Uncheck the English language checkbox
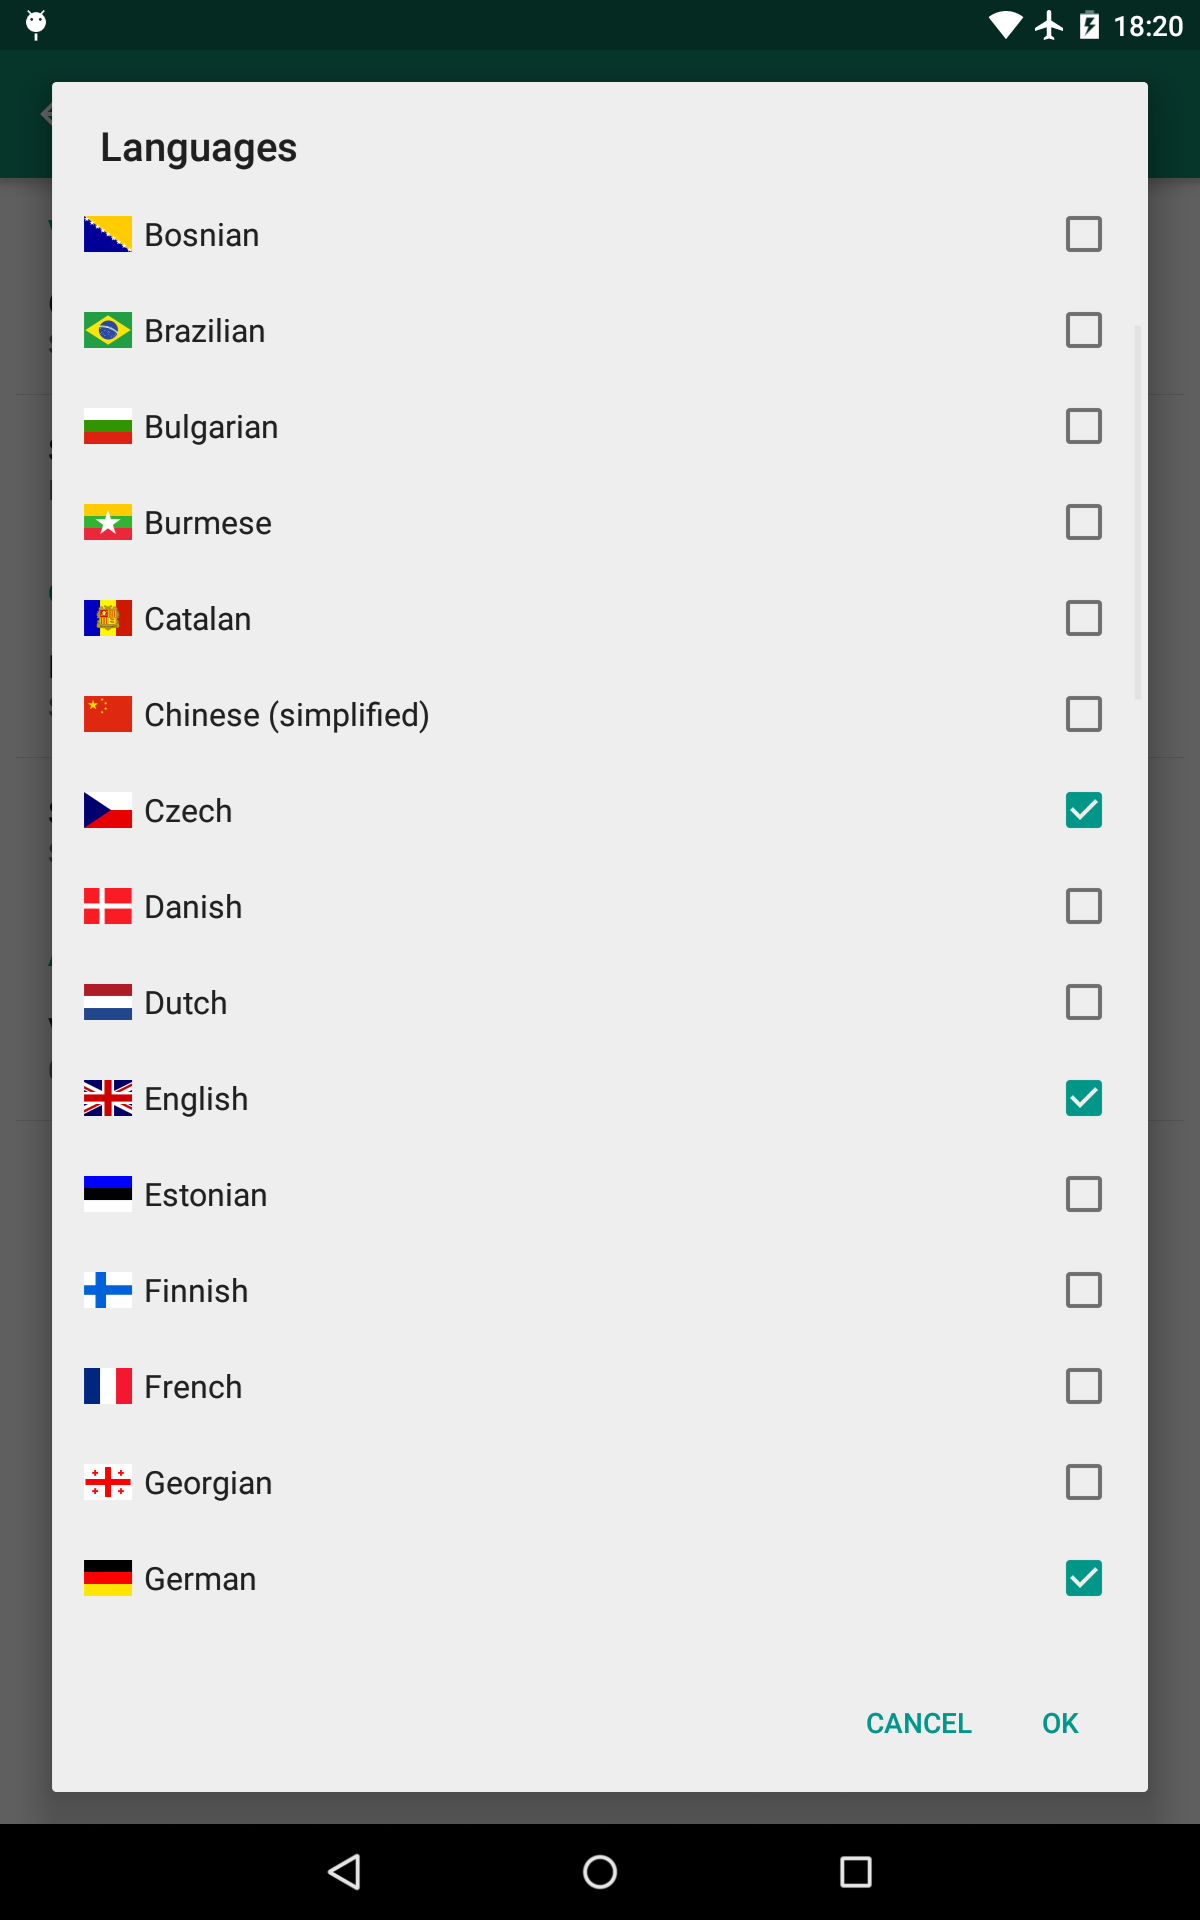This screenshot has height=1920, width=1200. (x=1084, y=1098)
